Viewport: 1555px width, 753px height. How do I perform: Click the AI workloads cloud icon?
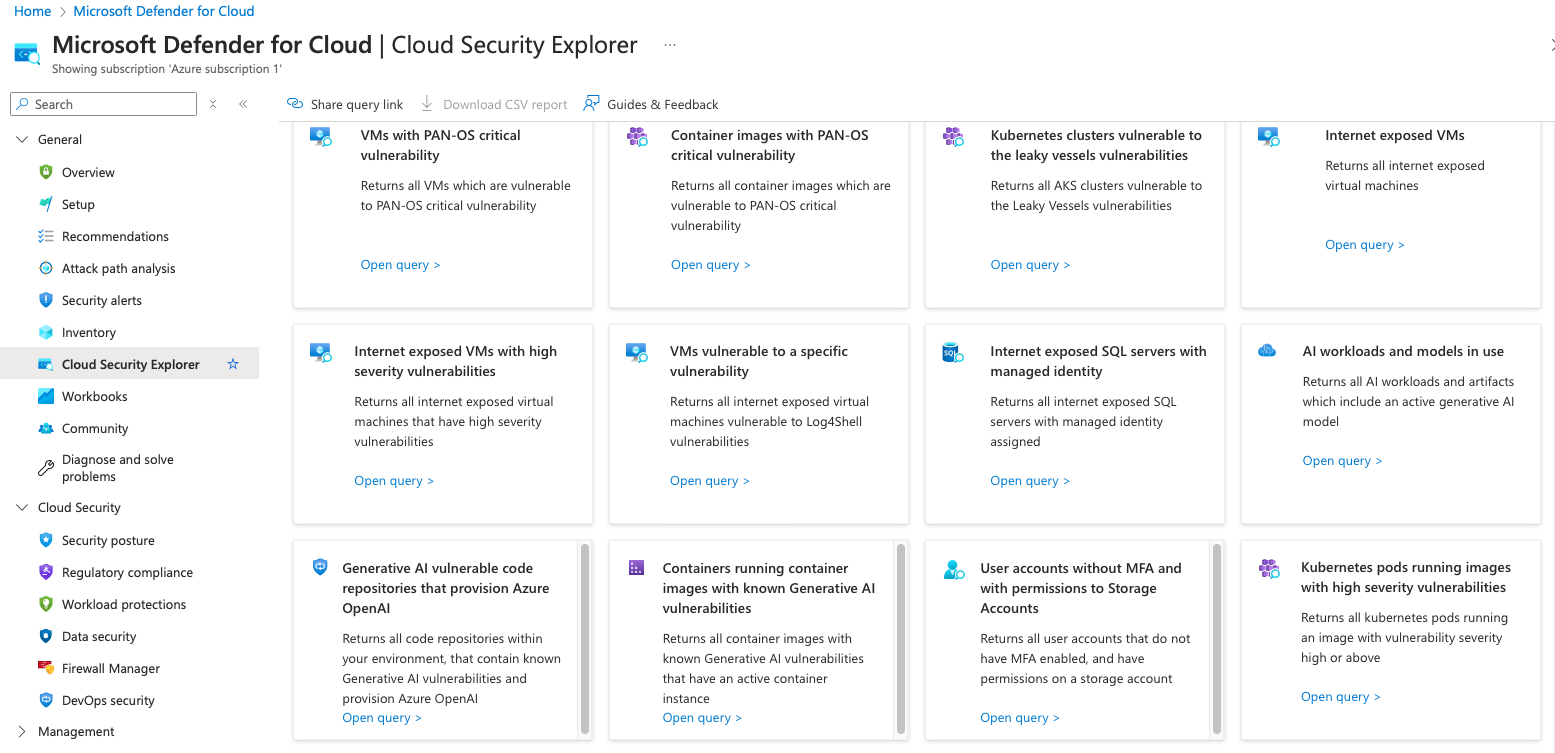point(1267,351)
